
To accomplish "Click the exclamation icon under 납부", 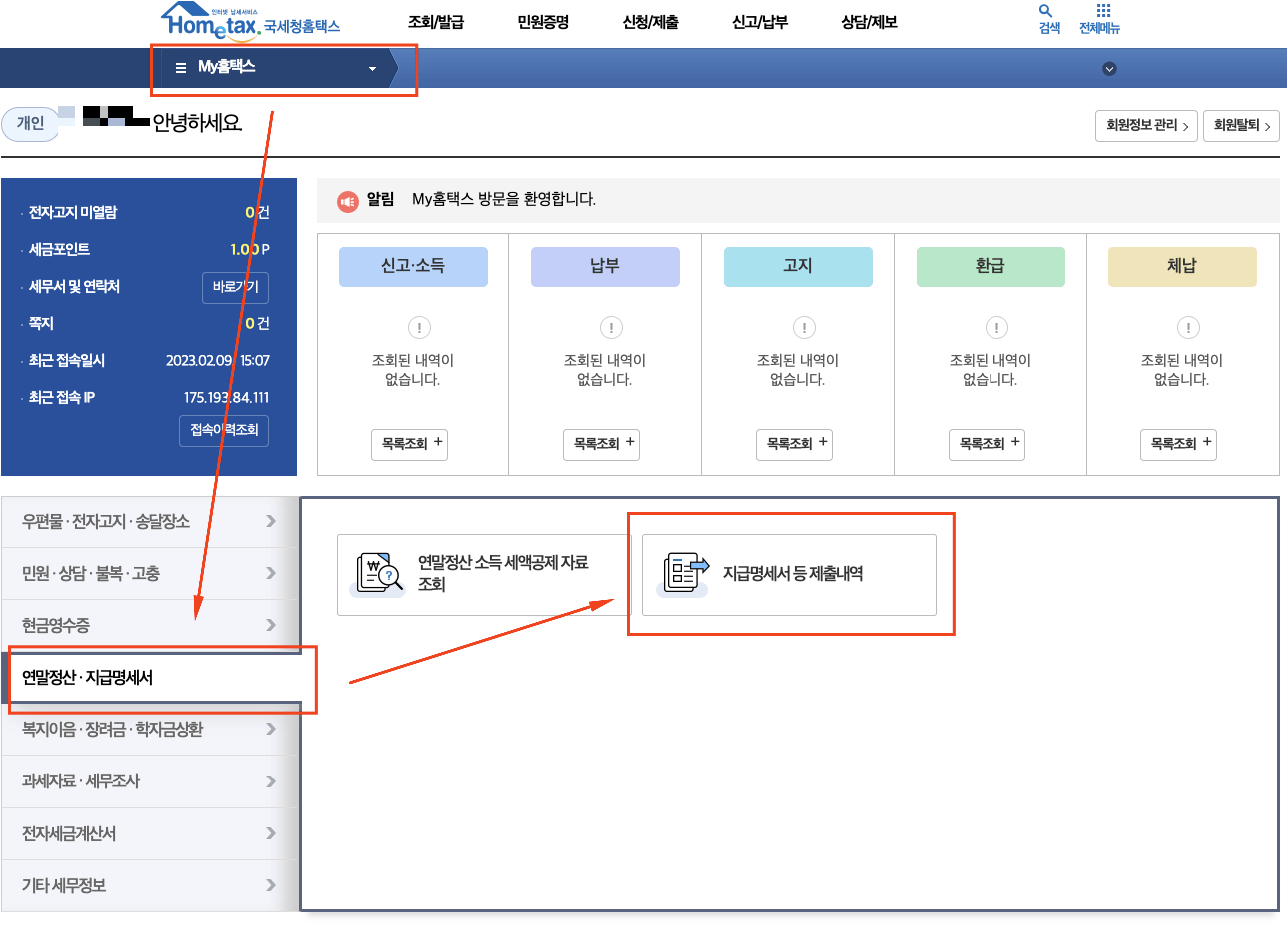I will 611,327.
